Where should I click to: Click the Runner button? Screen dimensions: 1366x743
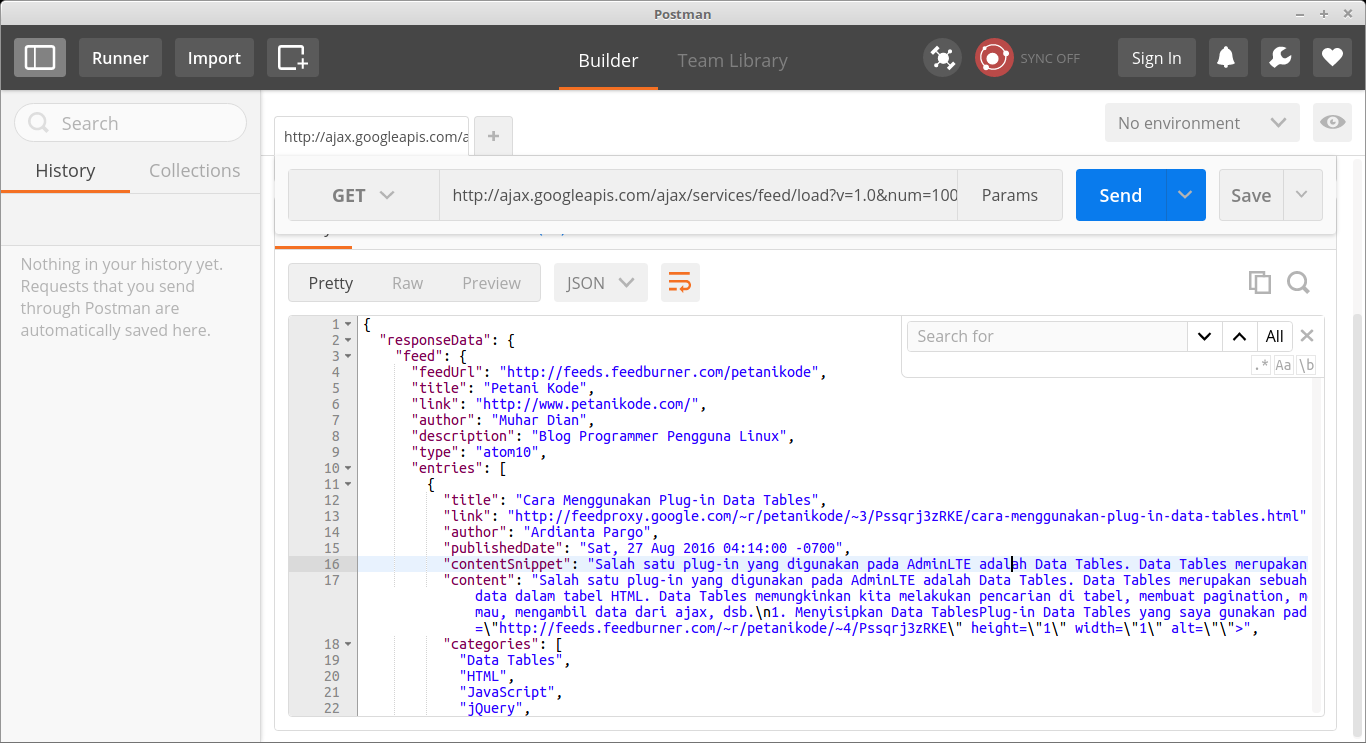pyautogui.click(x=120, y=58)
